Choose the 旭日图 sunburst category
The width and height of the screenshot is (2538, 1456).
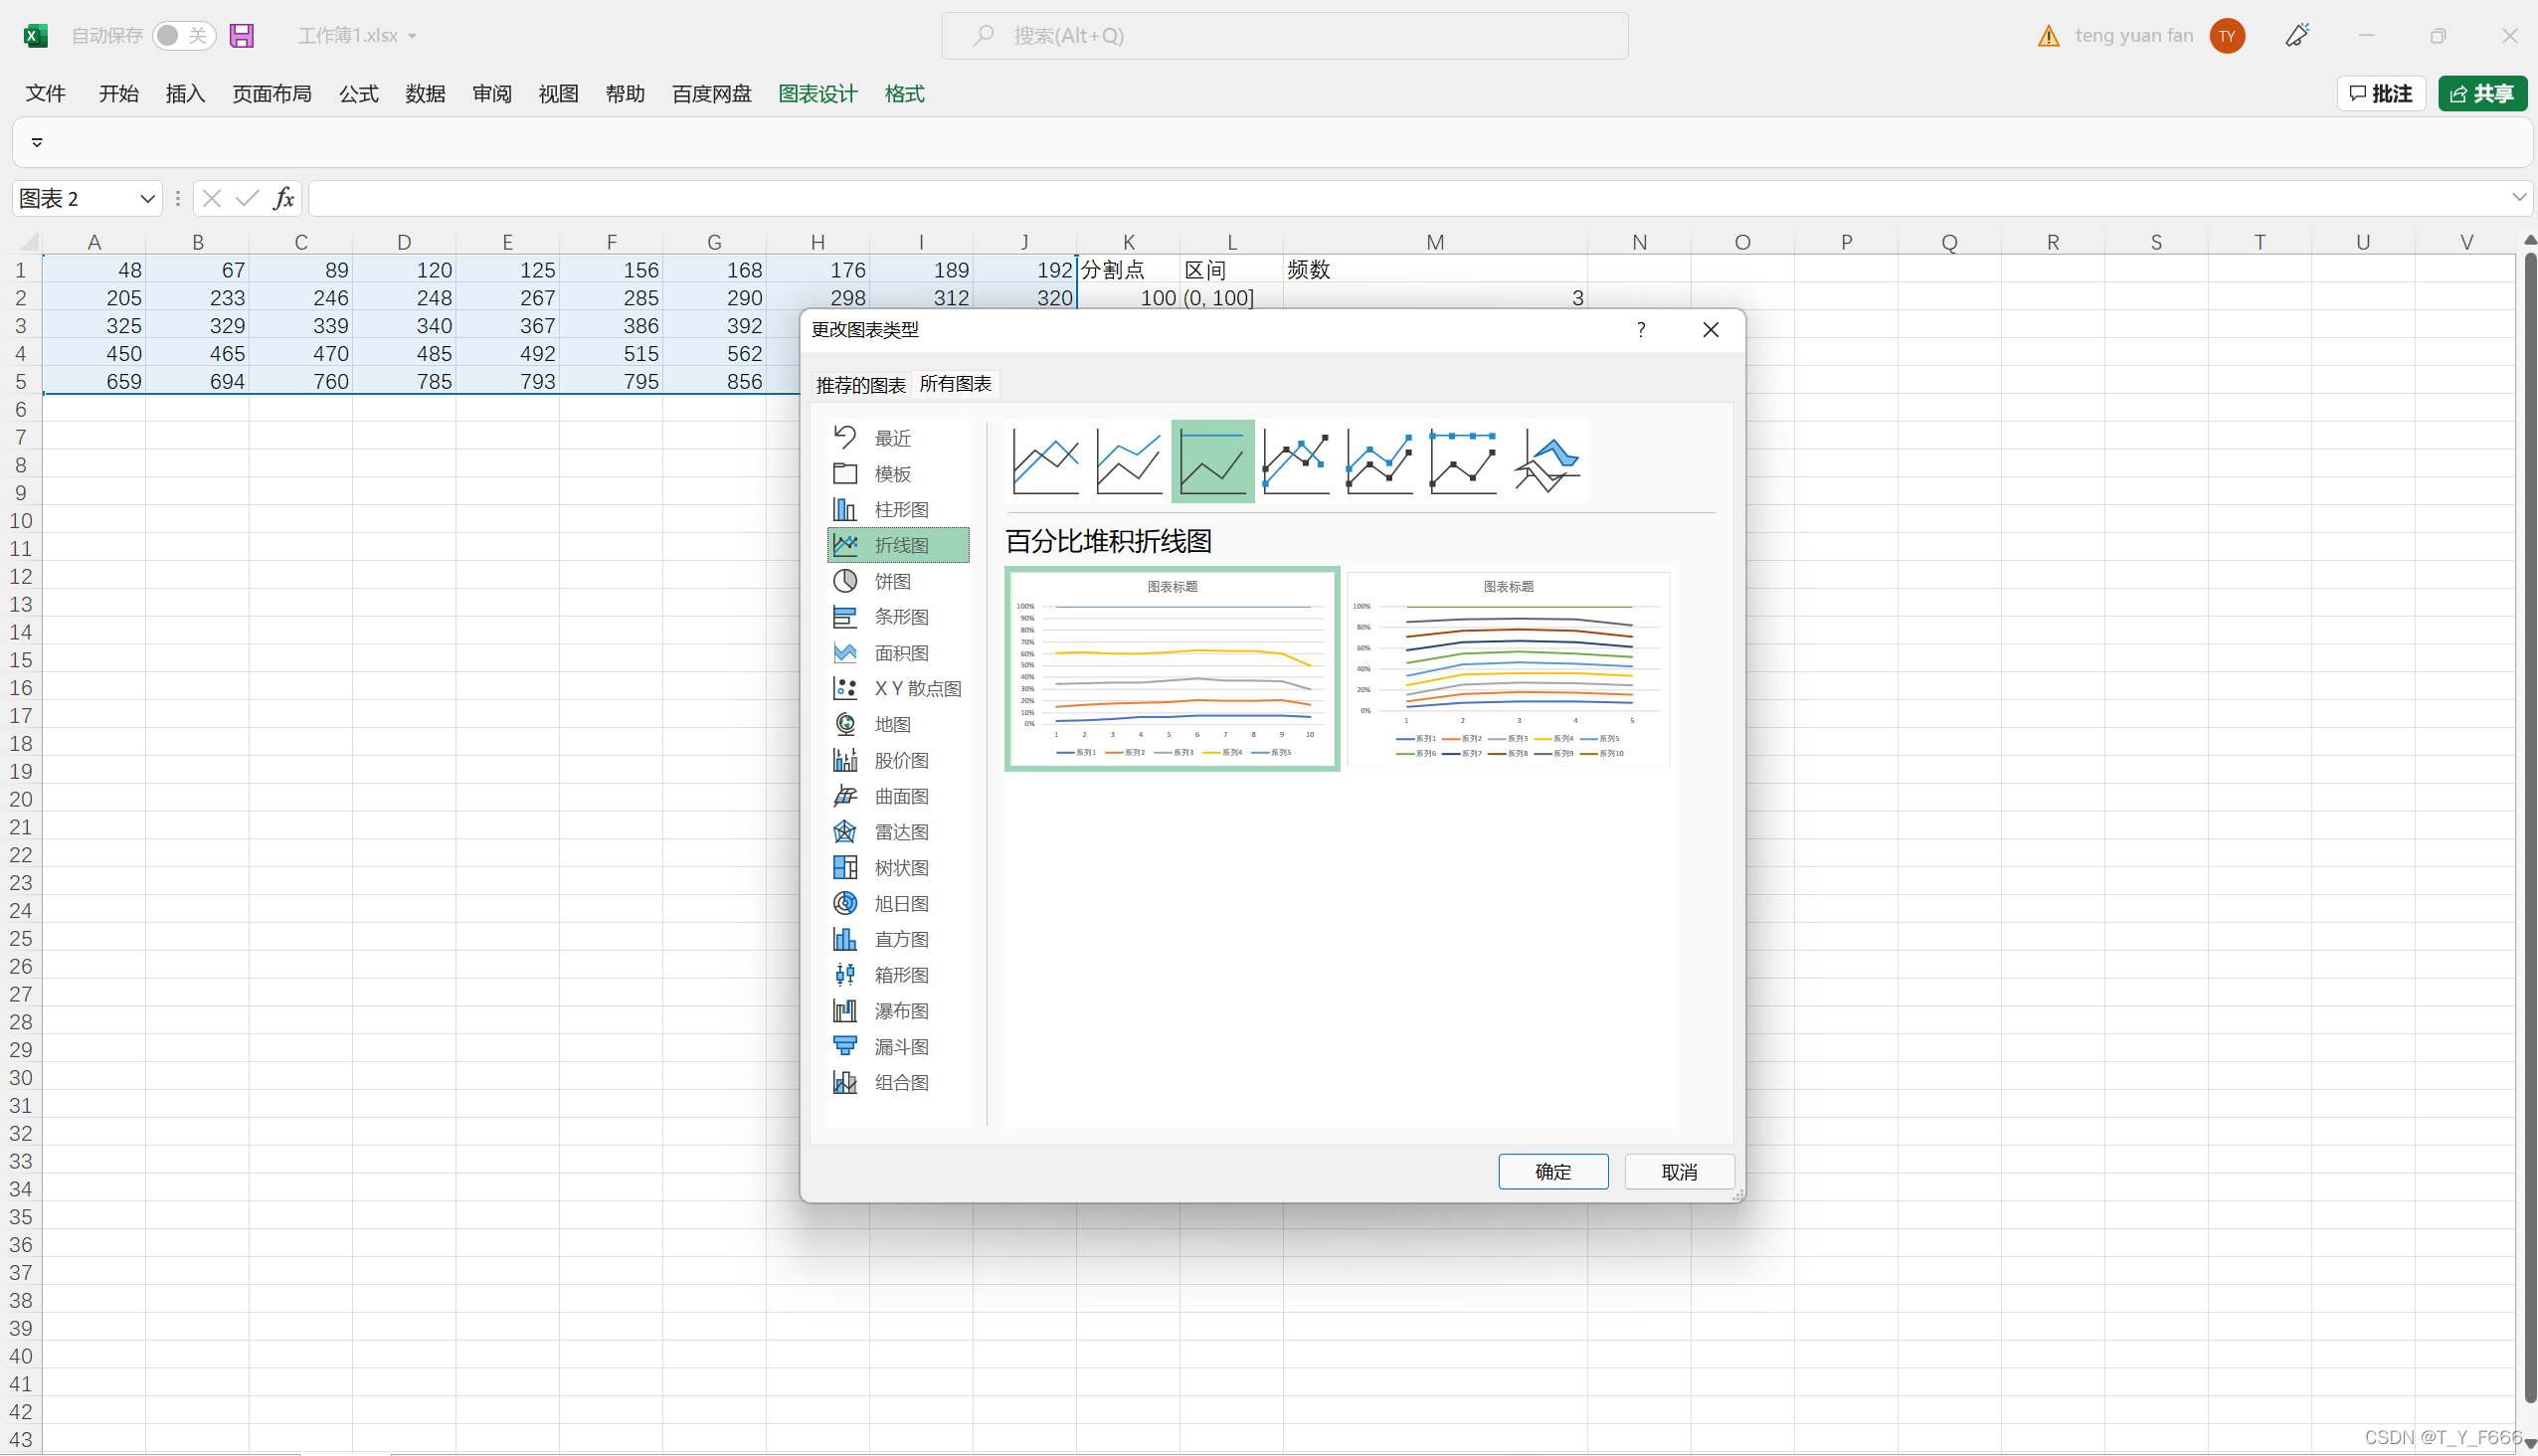(897, 904)
